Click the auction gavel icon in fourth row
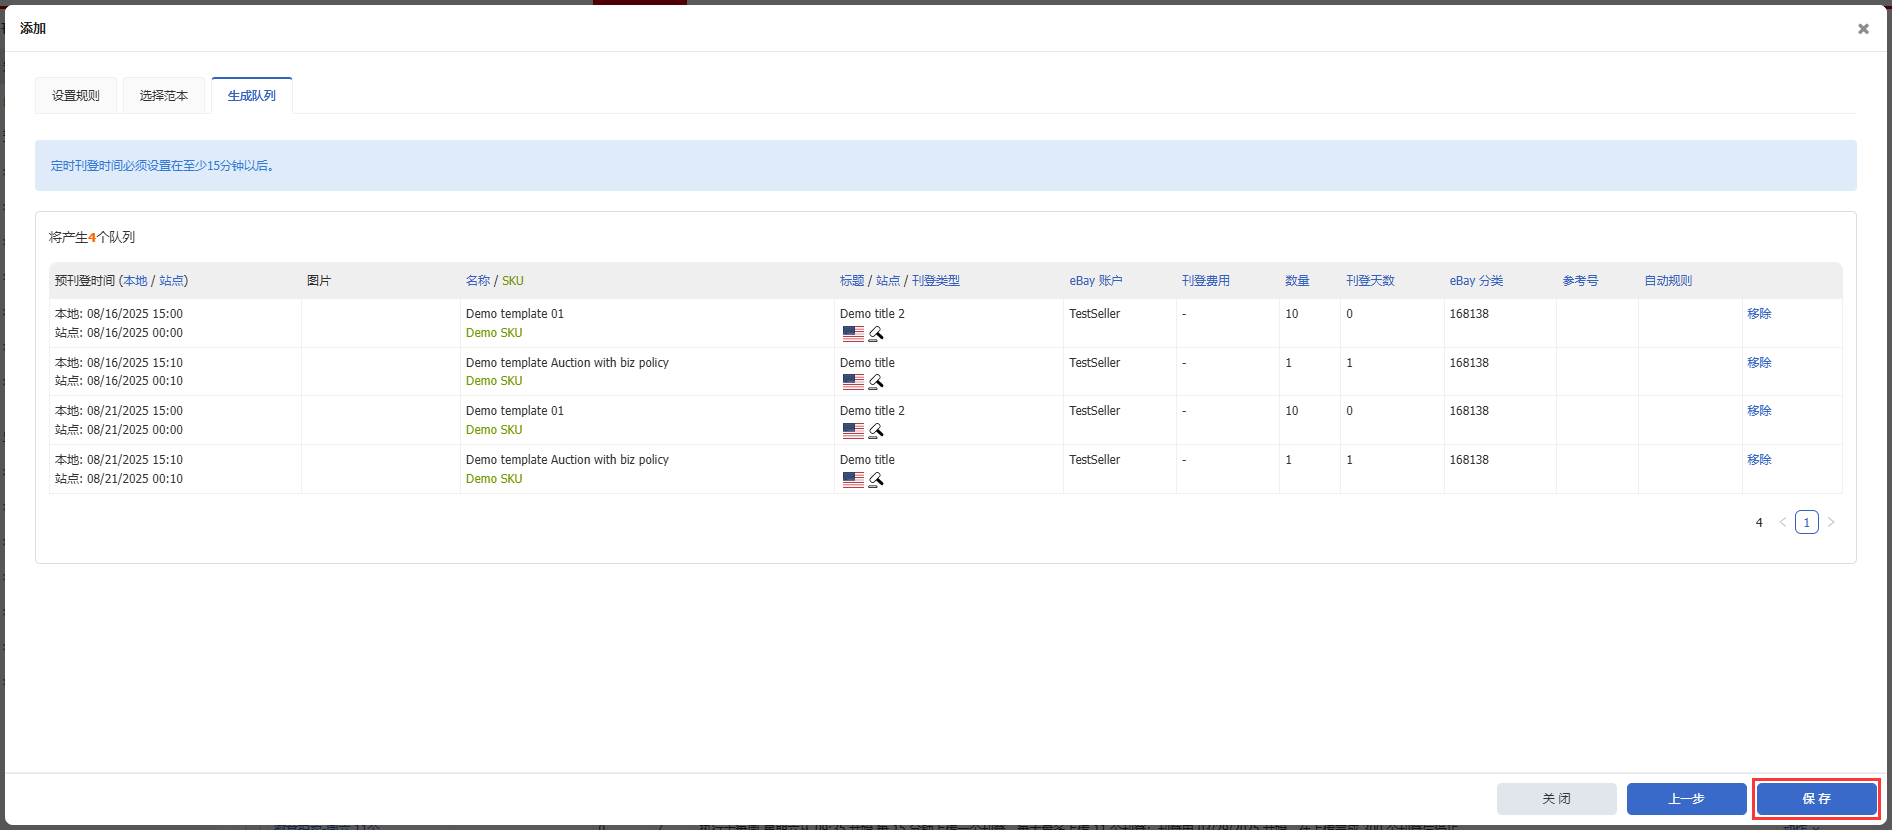 click(x=876, y=480)
